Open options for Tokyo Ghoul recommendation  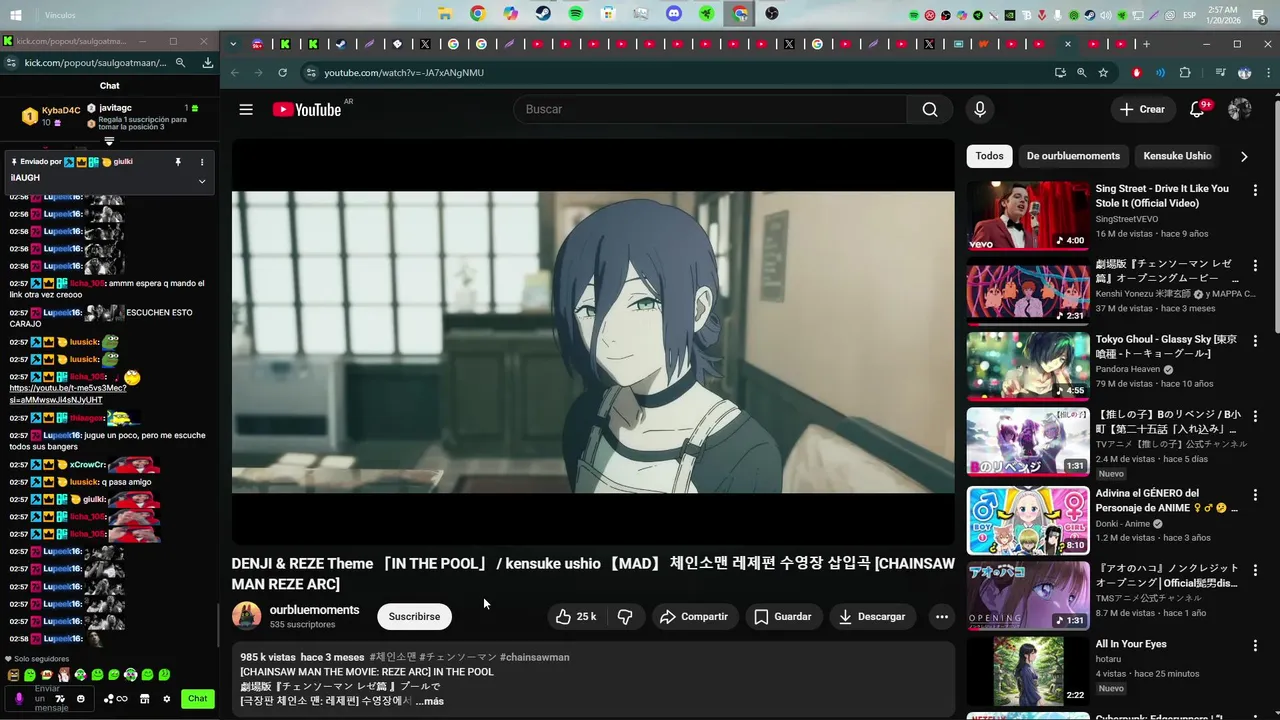[1256, 341]
